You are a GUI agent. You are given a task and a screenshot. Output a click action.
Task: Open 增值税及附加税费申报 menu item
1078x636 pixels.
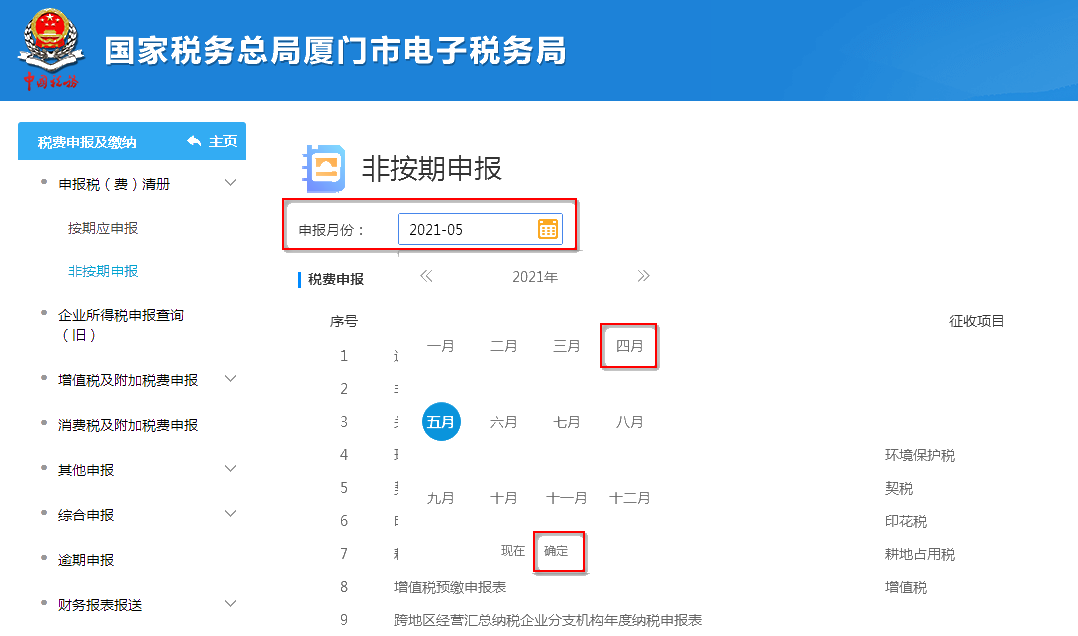click(x=128, y=380)
